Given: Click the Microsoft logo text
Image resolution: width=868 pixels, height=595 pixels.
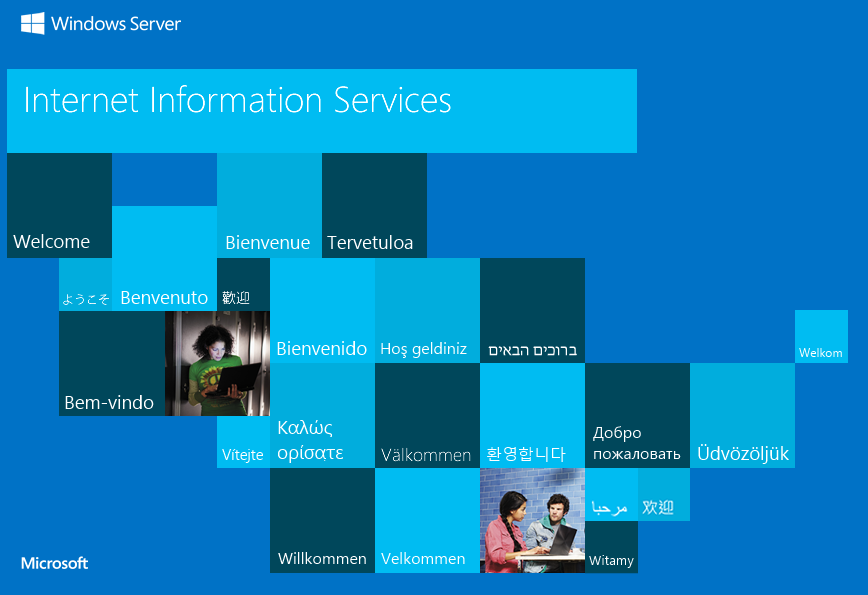Looking at the screenshot, I should click(55, 563).
